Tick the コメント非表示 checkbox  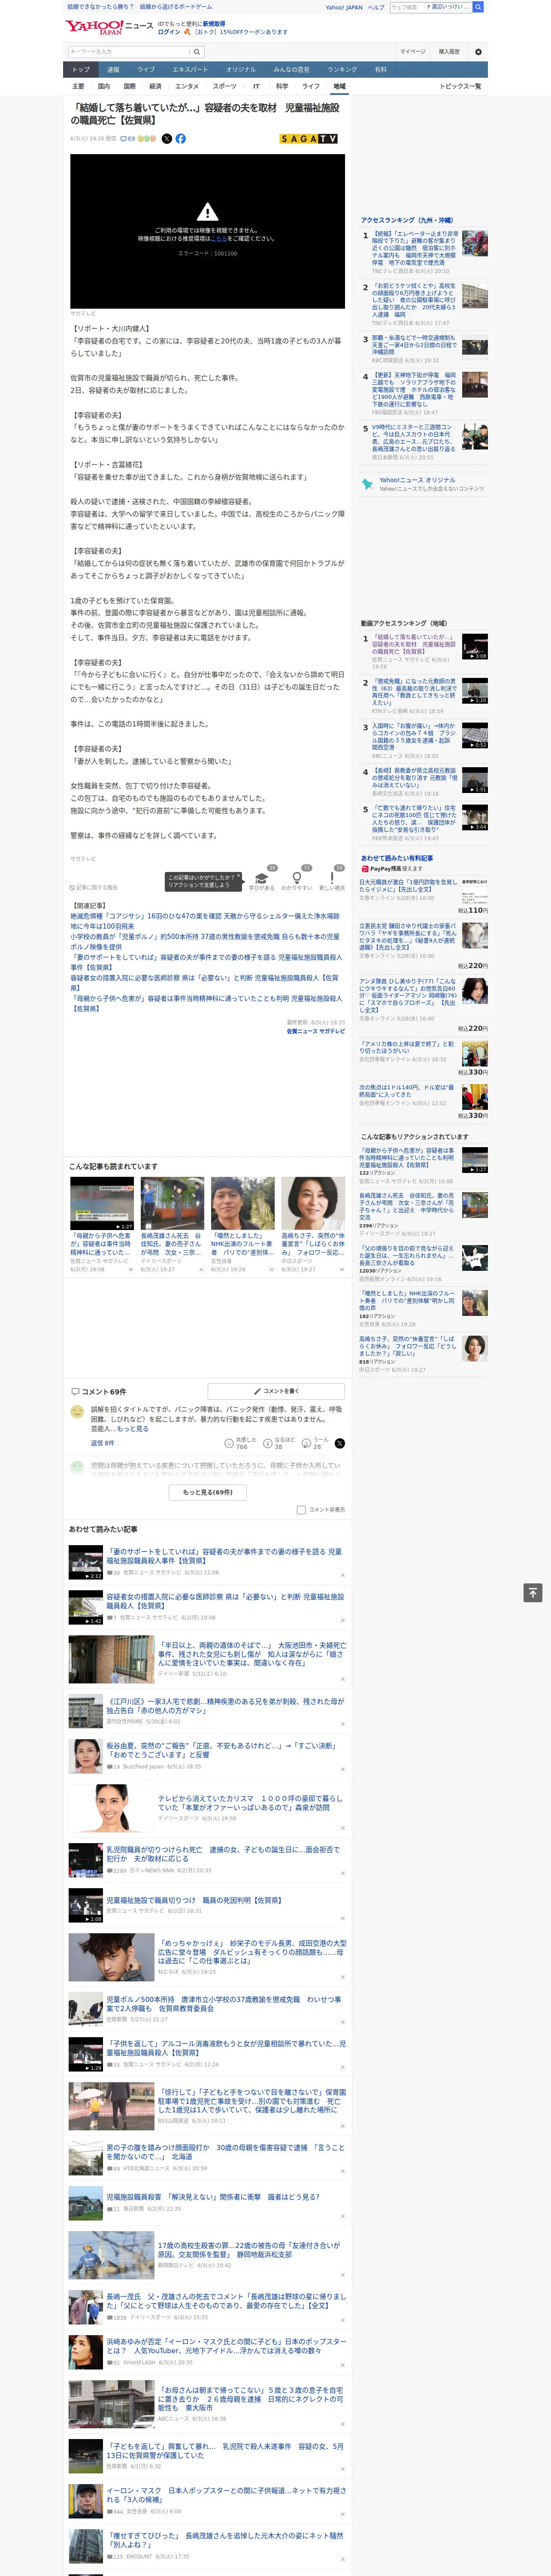301,1510
